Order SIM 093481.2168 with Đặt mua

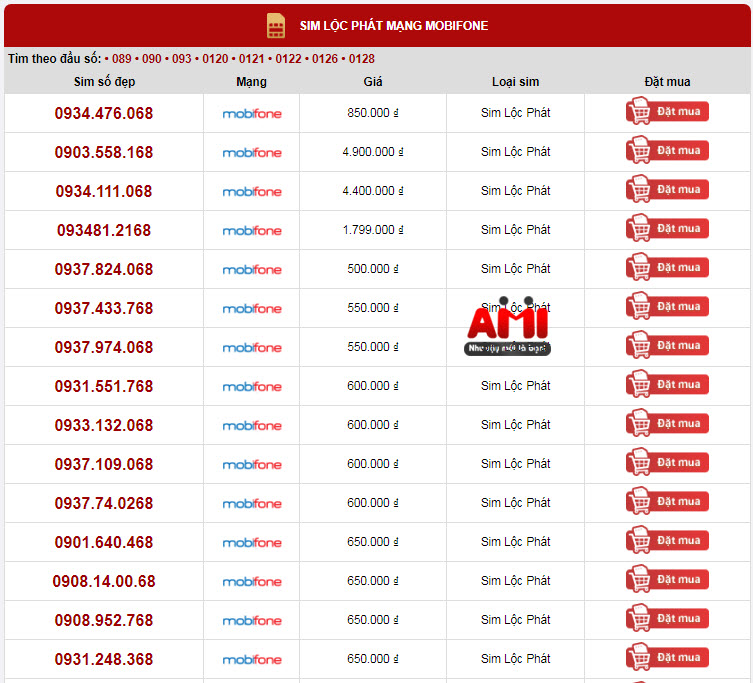click(667, 228)
